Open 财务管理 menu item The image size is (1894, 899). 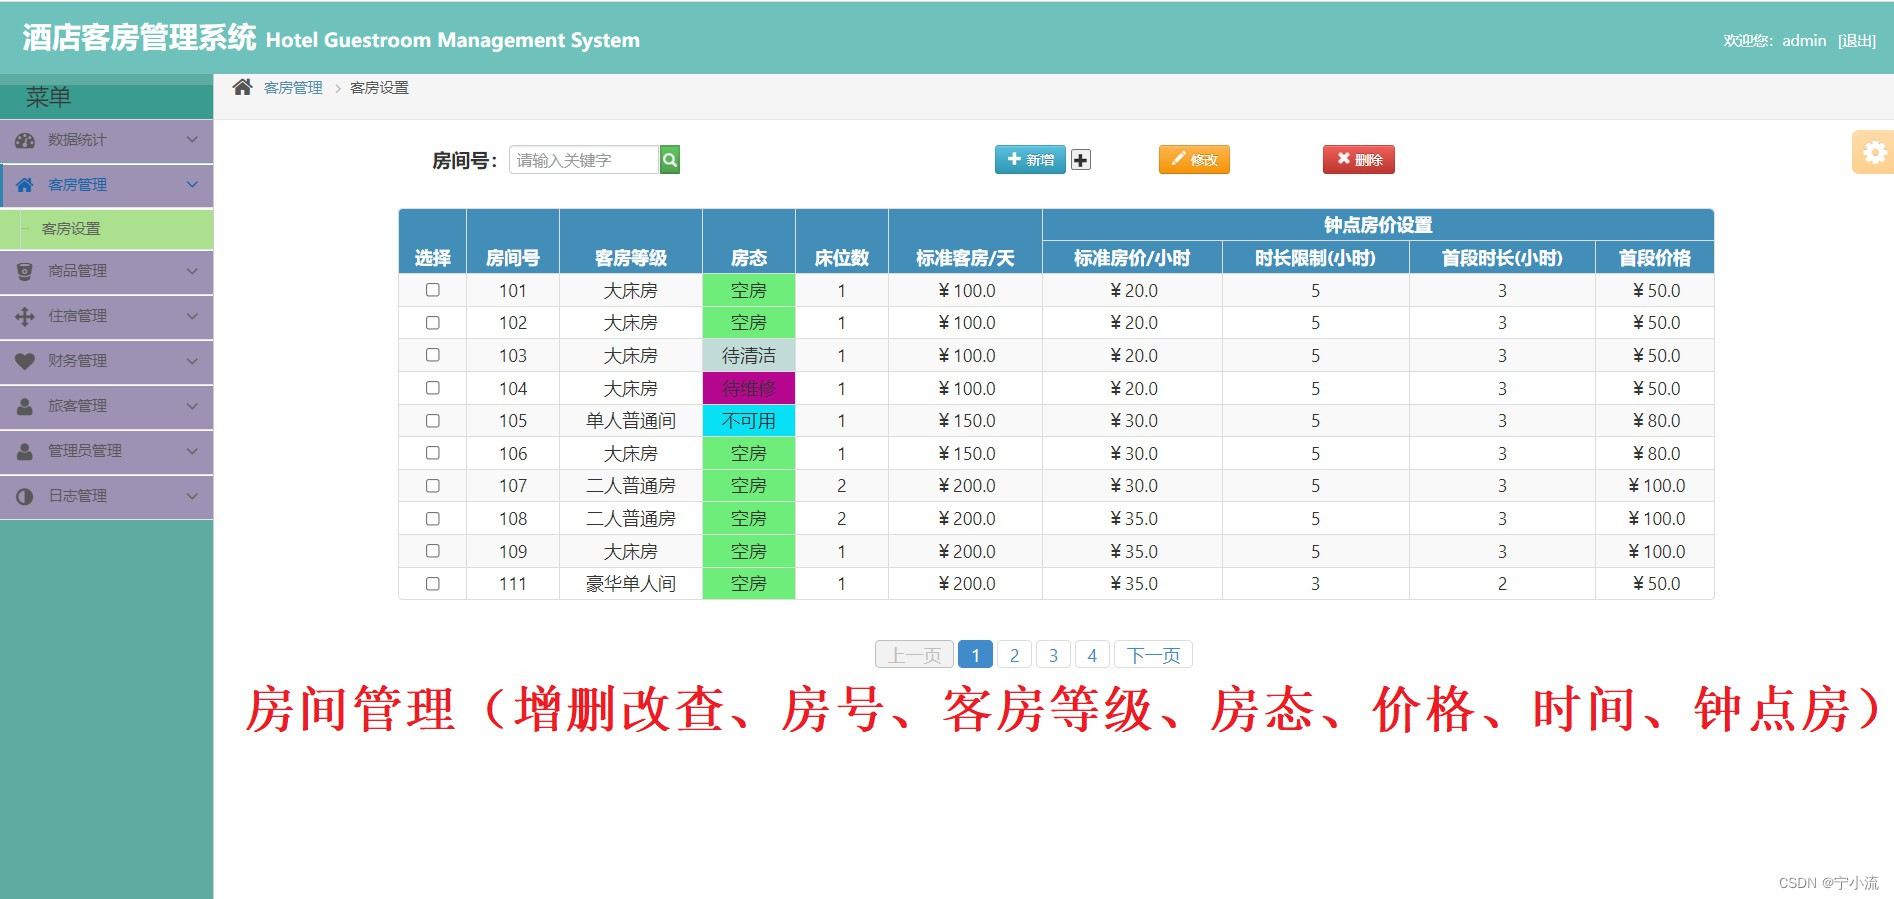(x=106, y=361)
